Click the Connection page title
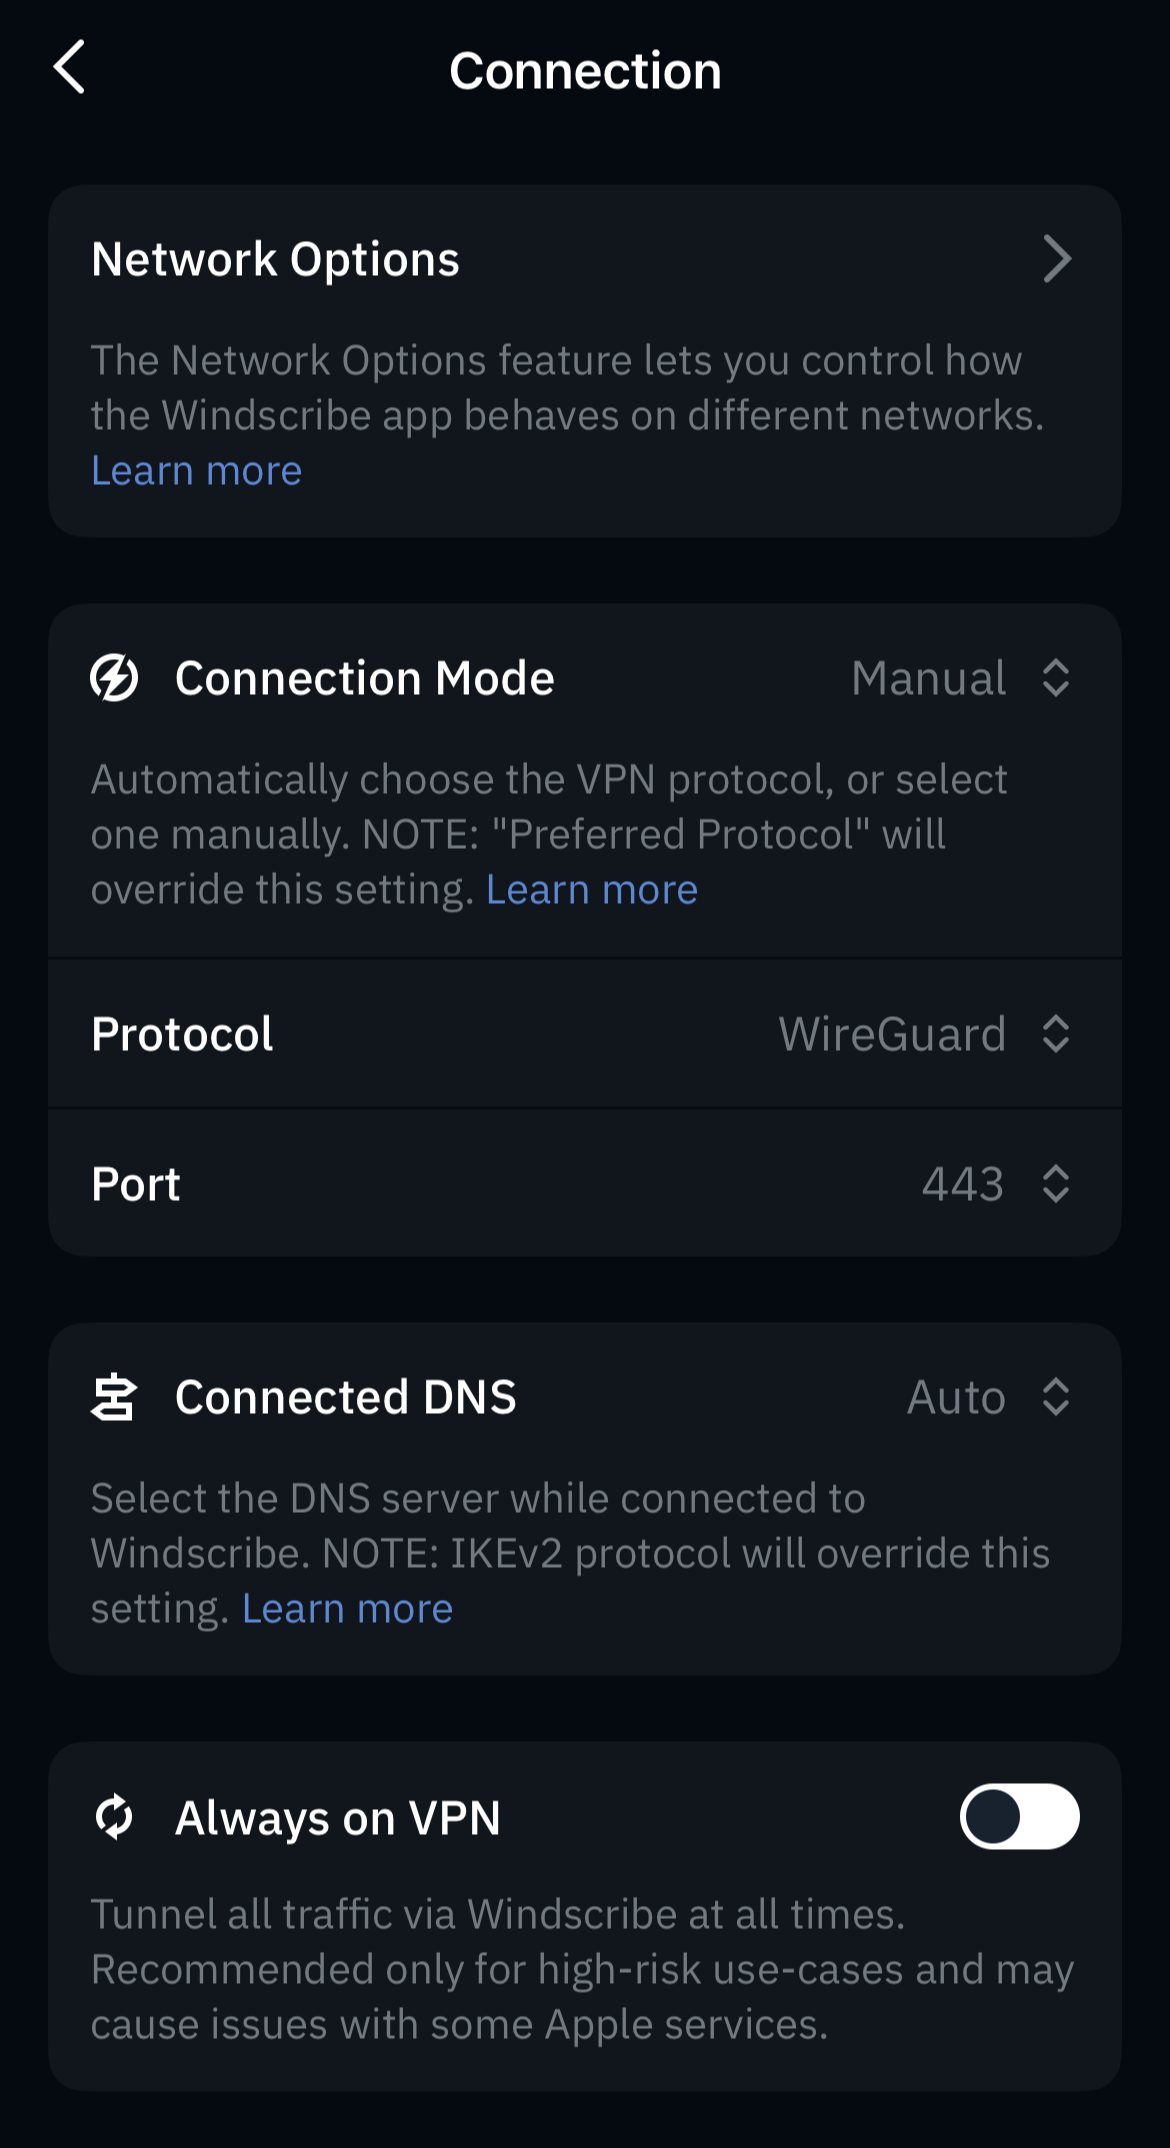Image resolution: width=1170 pixels, height=2148 pixels. [585, 71]
